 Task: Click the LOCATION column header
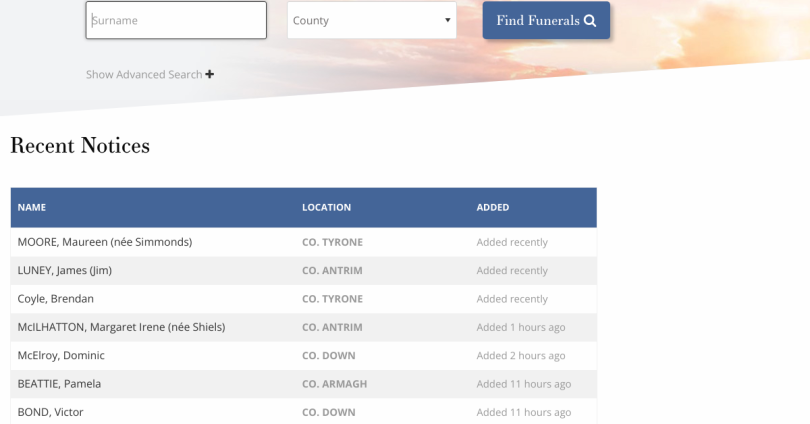click(x=326, y=208)
